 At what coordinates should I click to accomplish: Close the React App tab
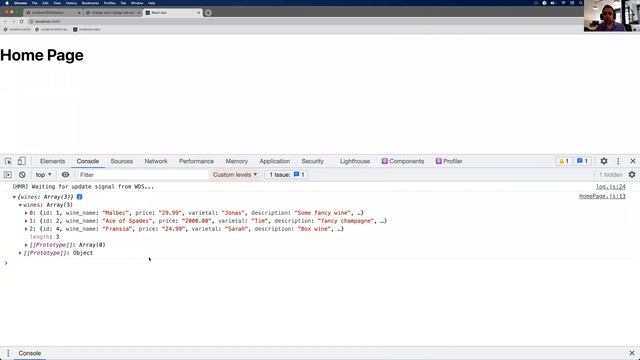point(199,13)
